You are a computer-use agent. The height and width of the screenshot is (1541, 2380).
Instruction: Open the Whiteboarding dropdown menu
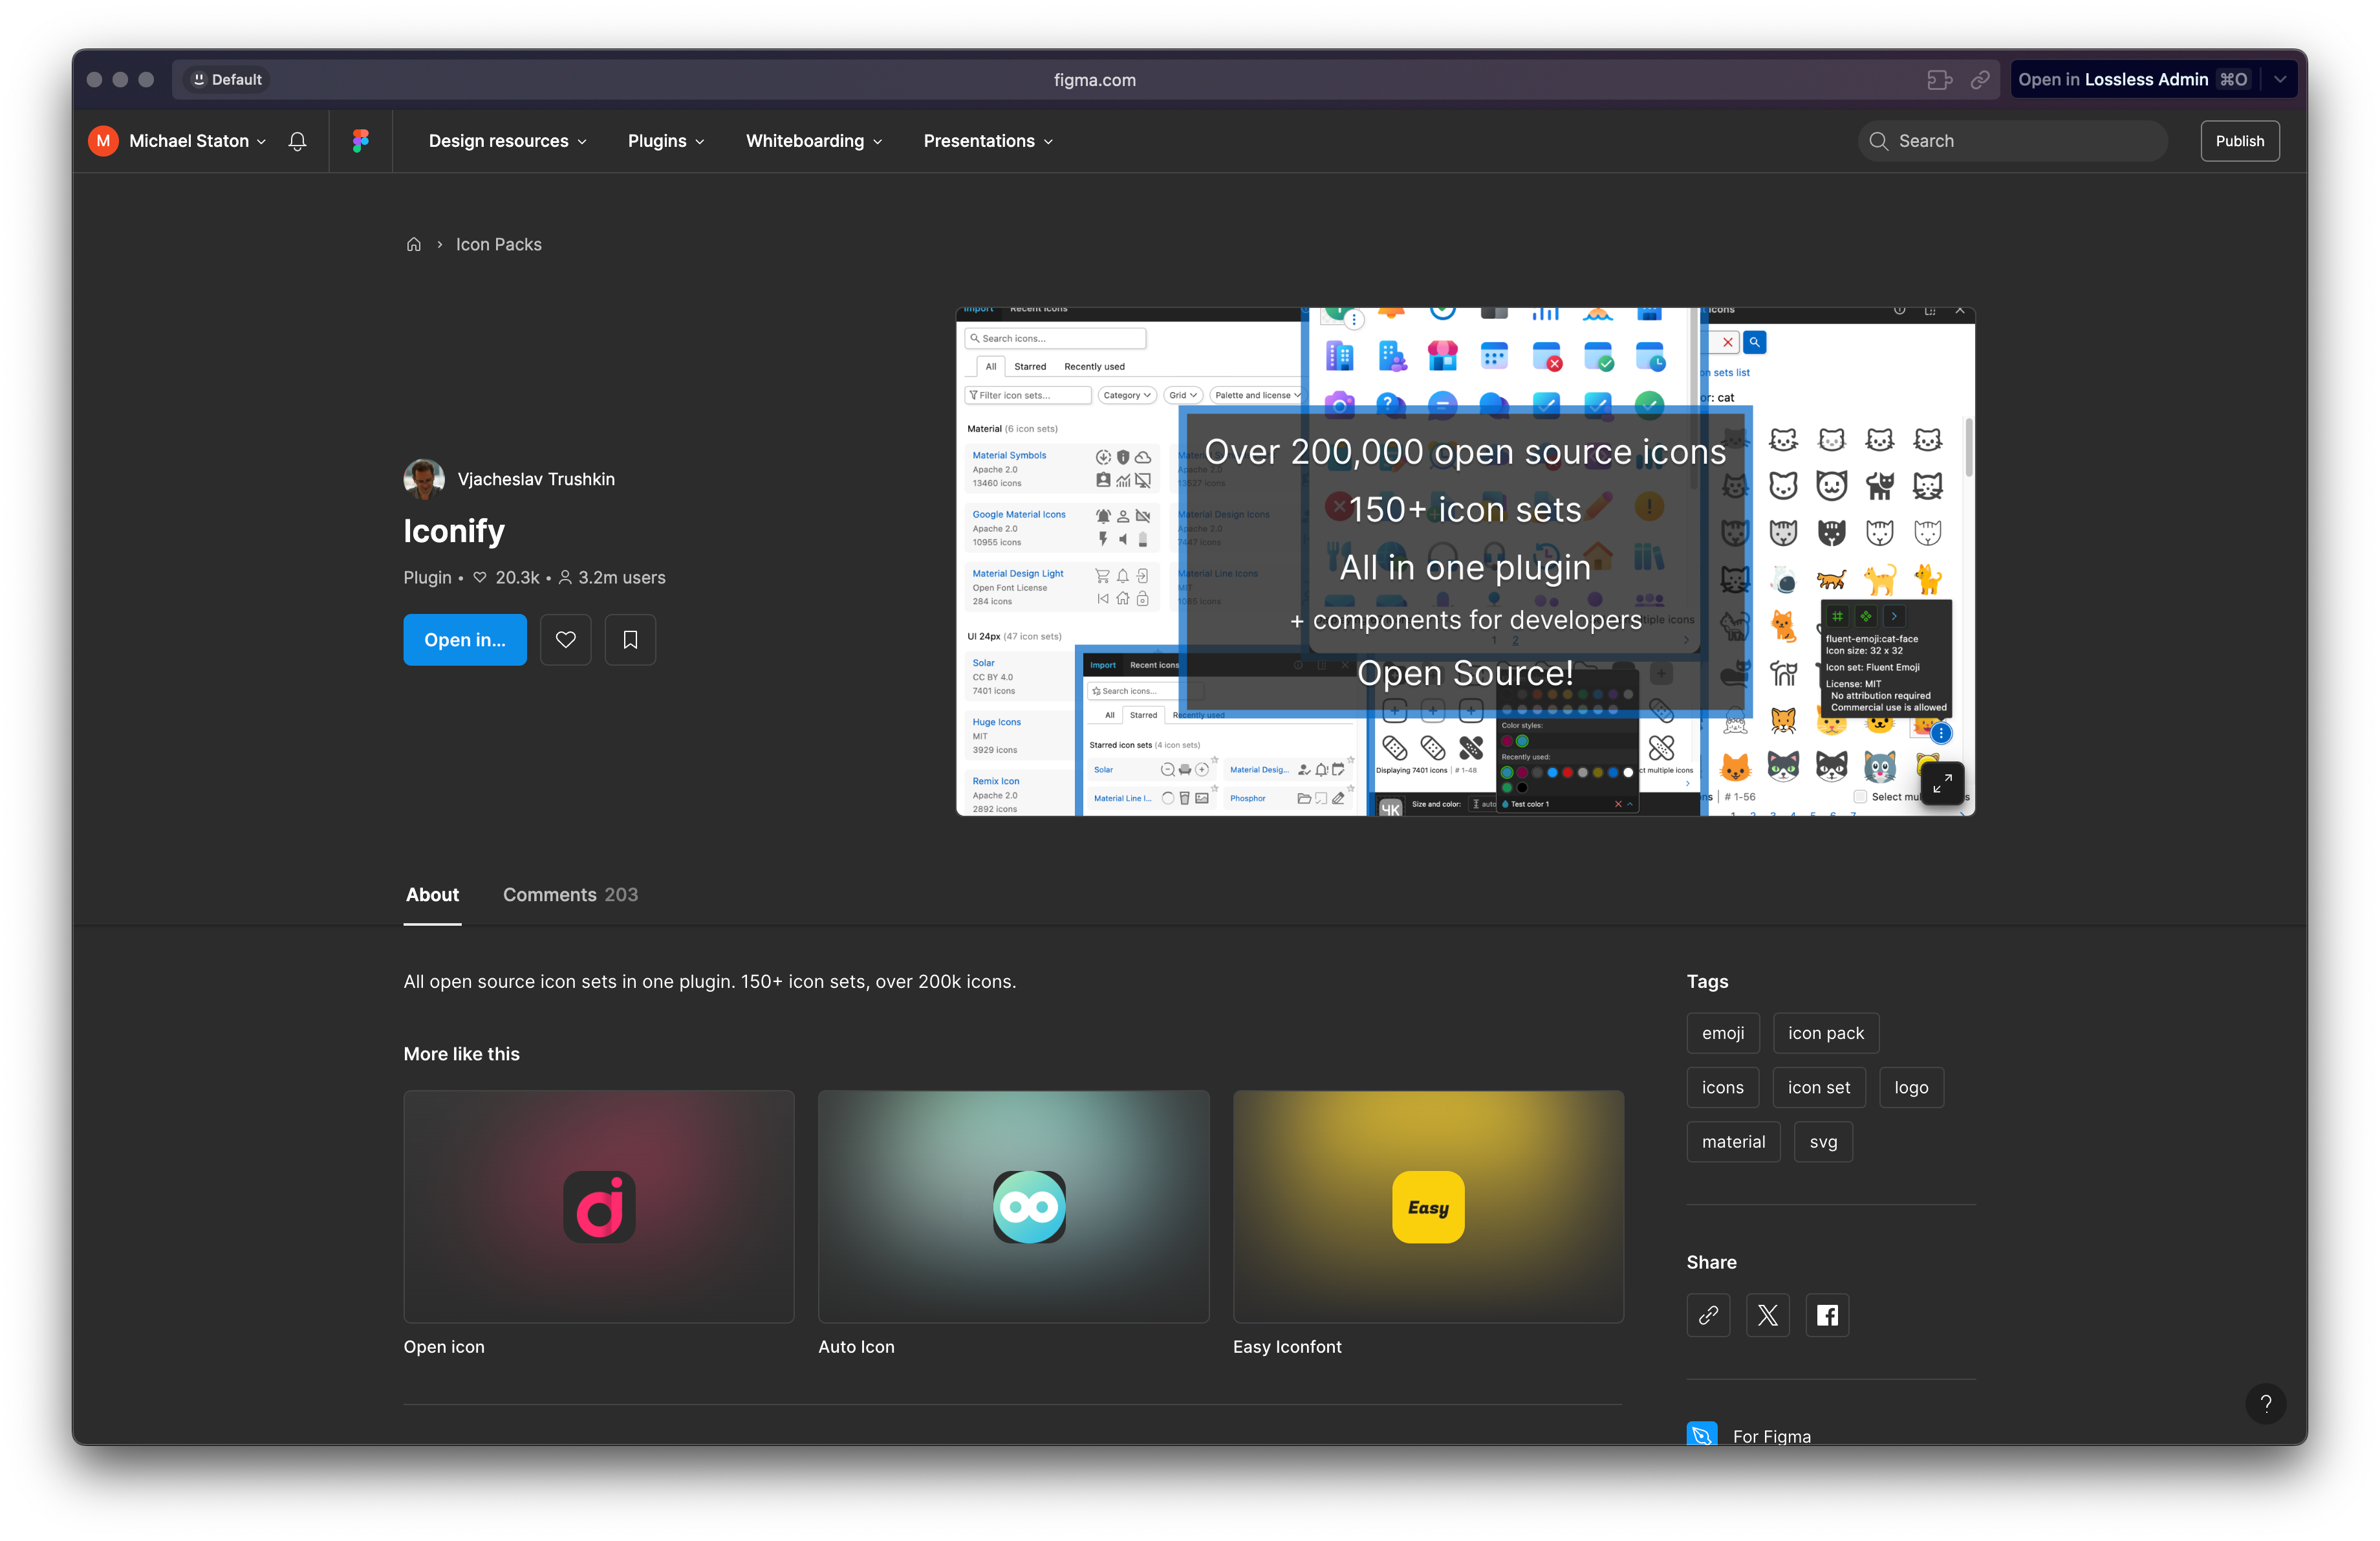814,141
